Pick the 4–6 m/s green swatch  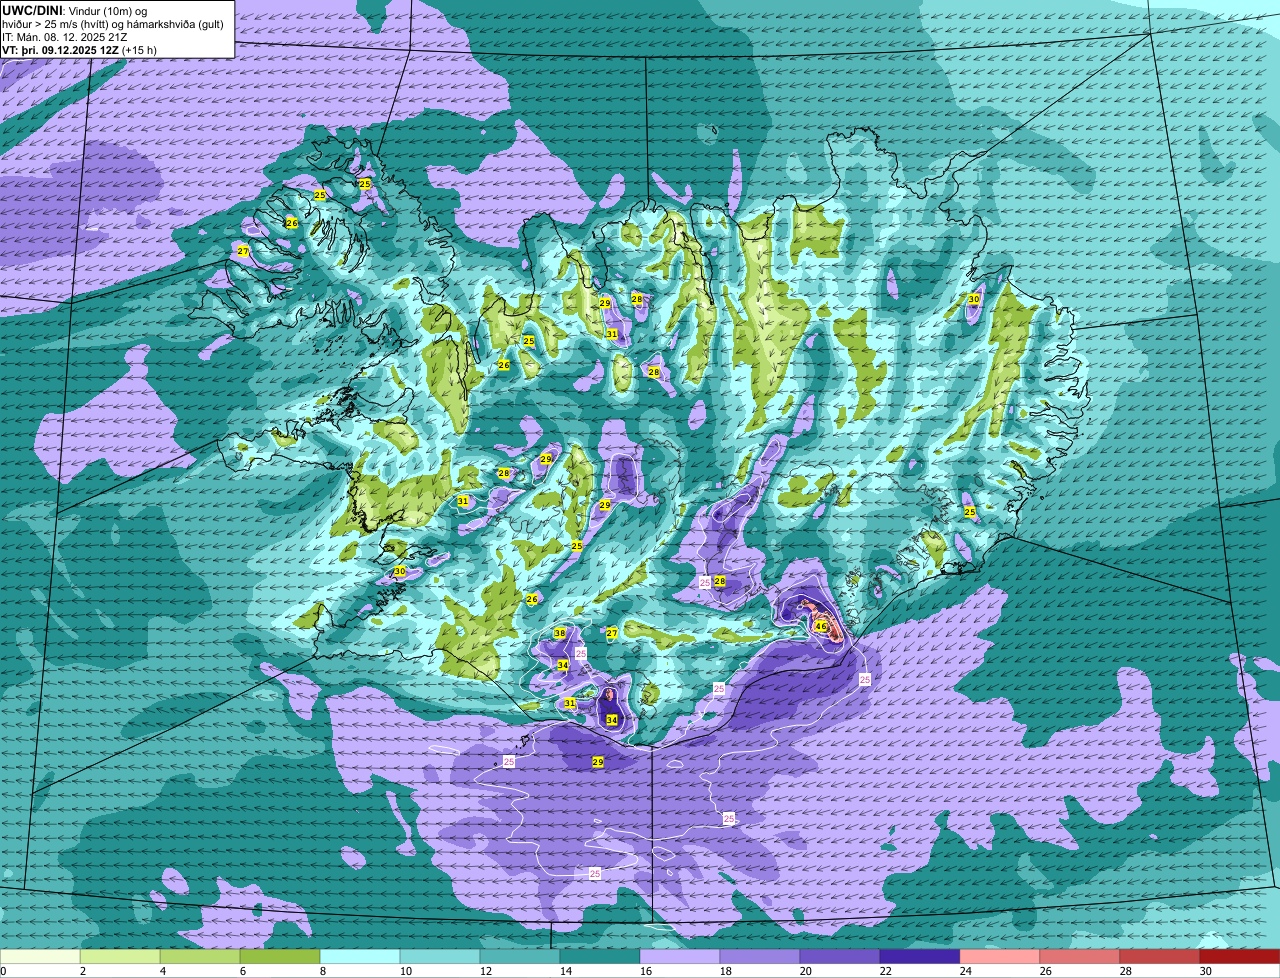tap(200, 957)
